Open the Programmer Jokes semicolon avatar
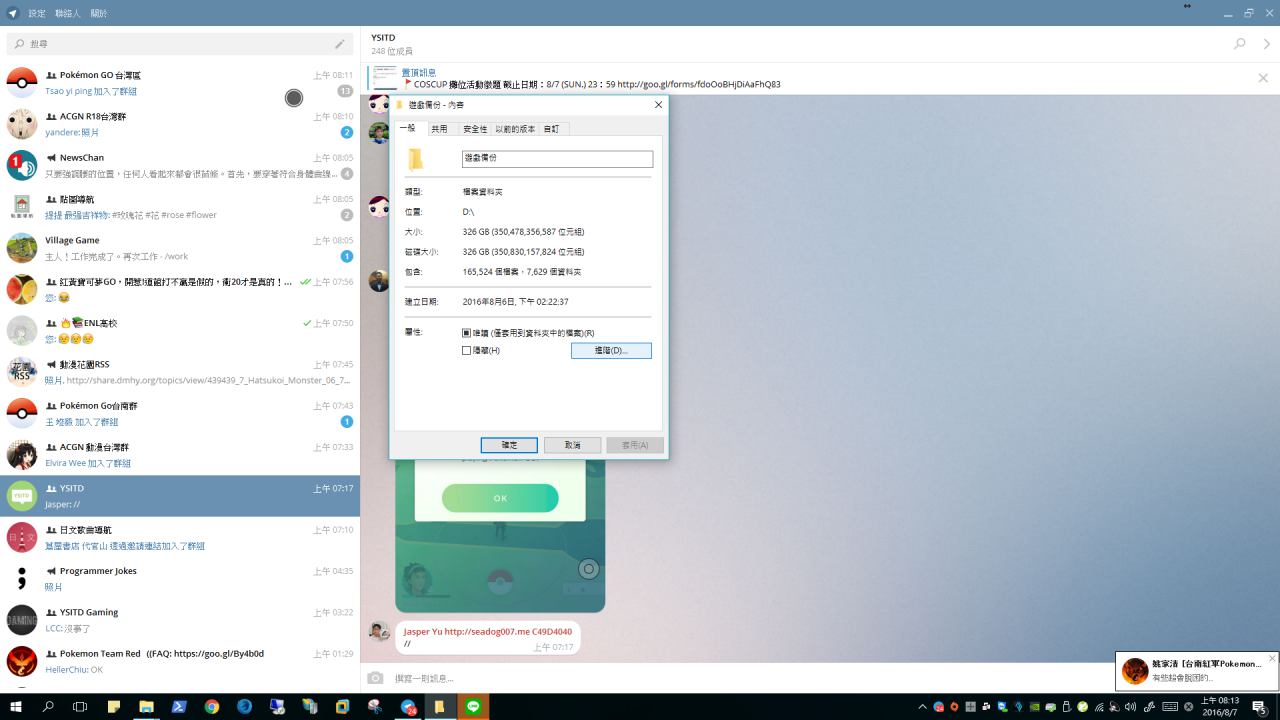This screenshot has width=1280, height=720. pyautogui.click(x=22, y=578)
